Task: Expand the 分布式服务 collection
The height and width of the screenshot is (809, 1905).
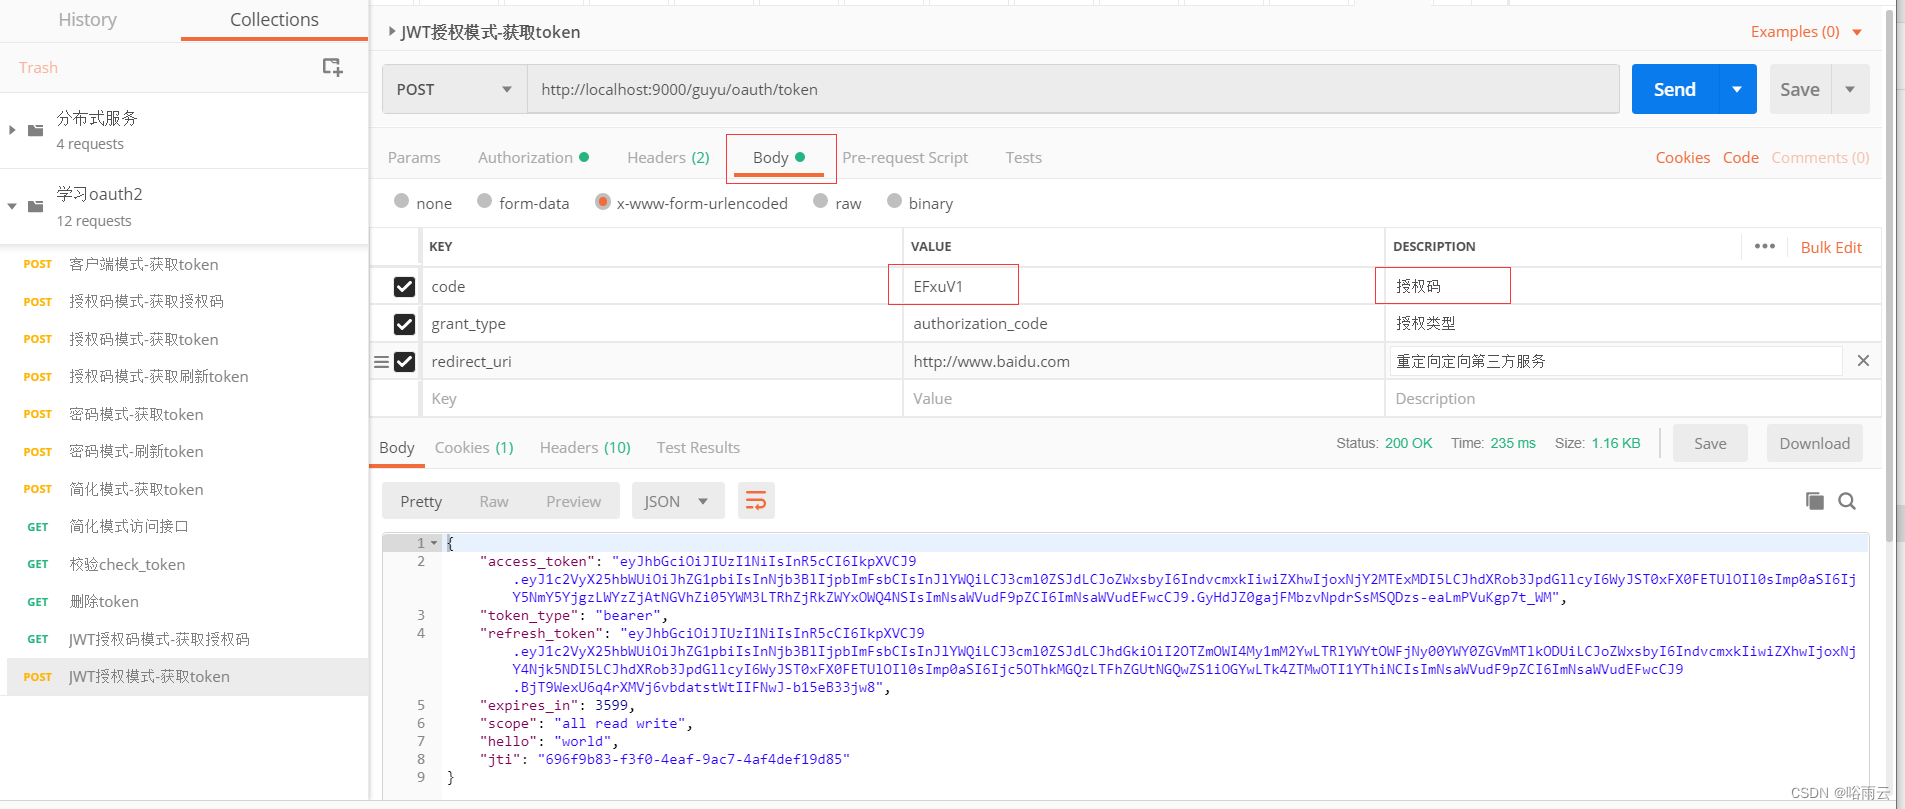Action: tap(12, 130)
